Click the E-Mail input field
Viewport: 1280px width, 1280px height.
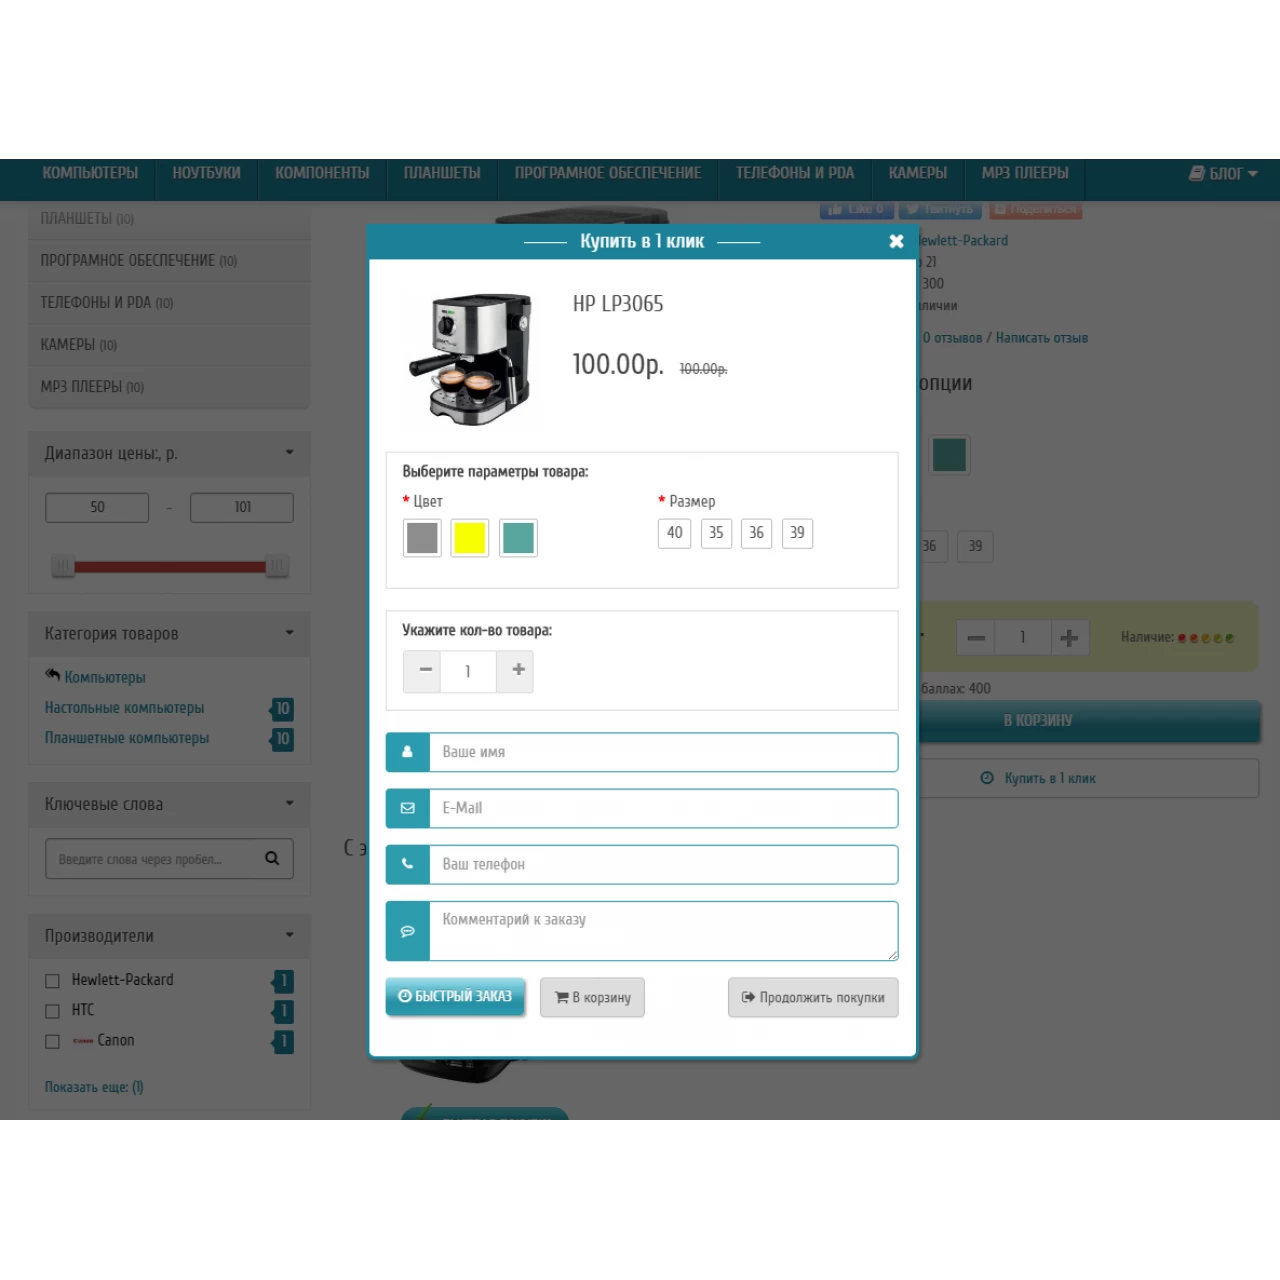point(664,808)
